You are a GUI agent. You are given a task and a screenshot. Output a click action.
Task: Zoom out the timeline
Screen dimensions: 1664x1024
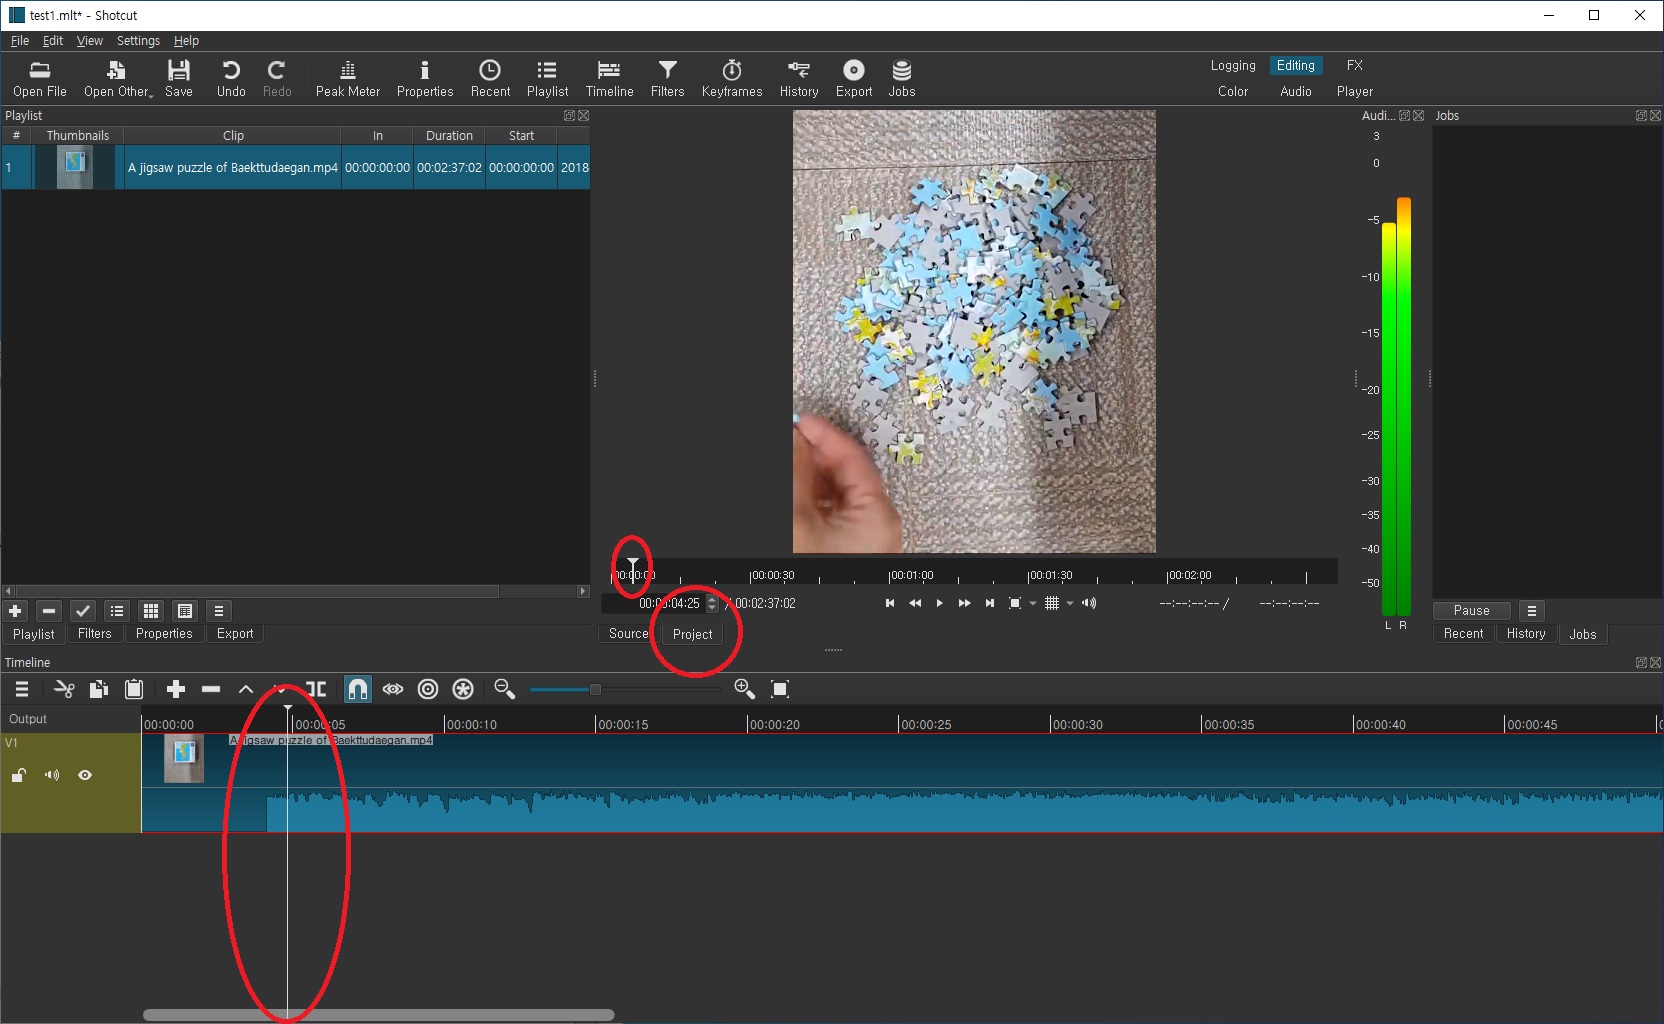pos(504,689)
